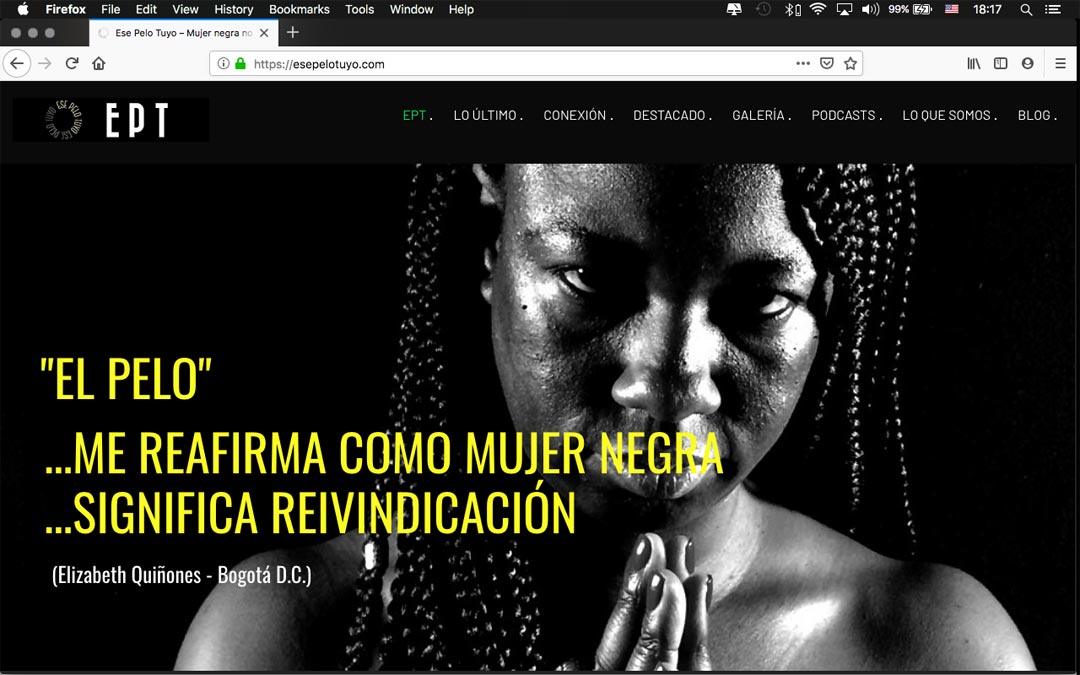
Task: Open the PODCASTS page link
Action: [843, 115]
